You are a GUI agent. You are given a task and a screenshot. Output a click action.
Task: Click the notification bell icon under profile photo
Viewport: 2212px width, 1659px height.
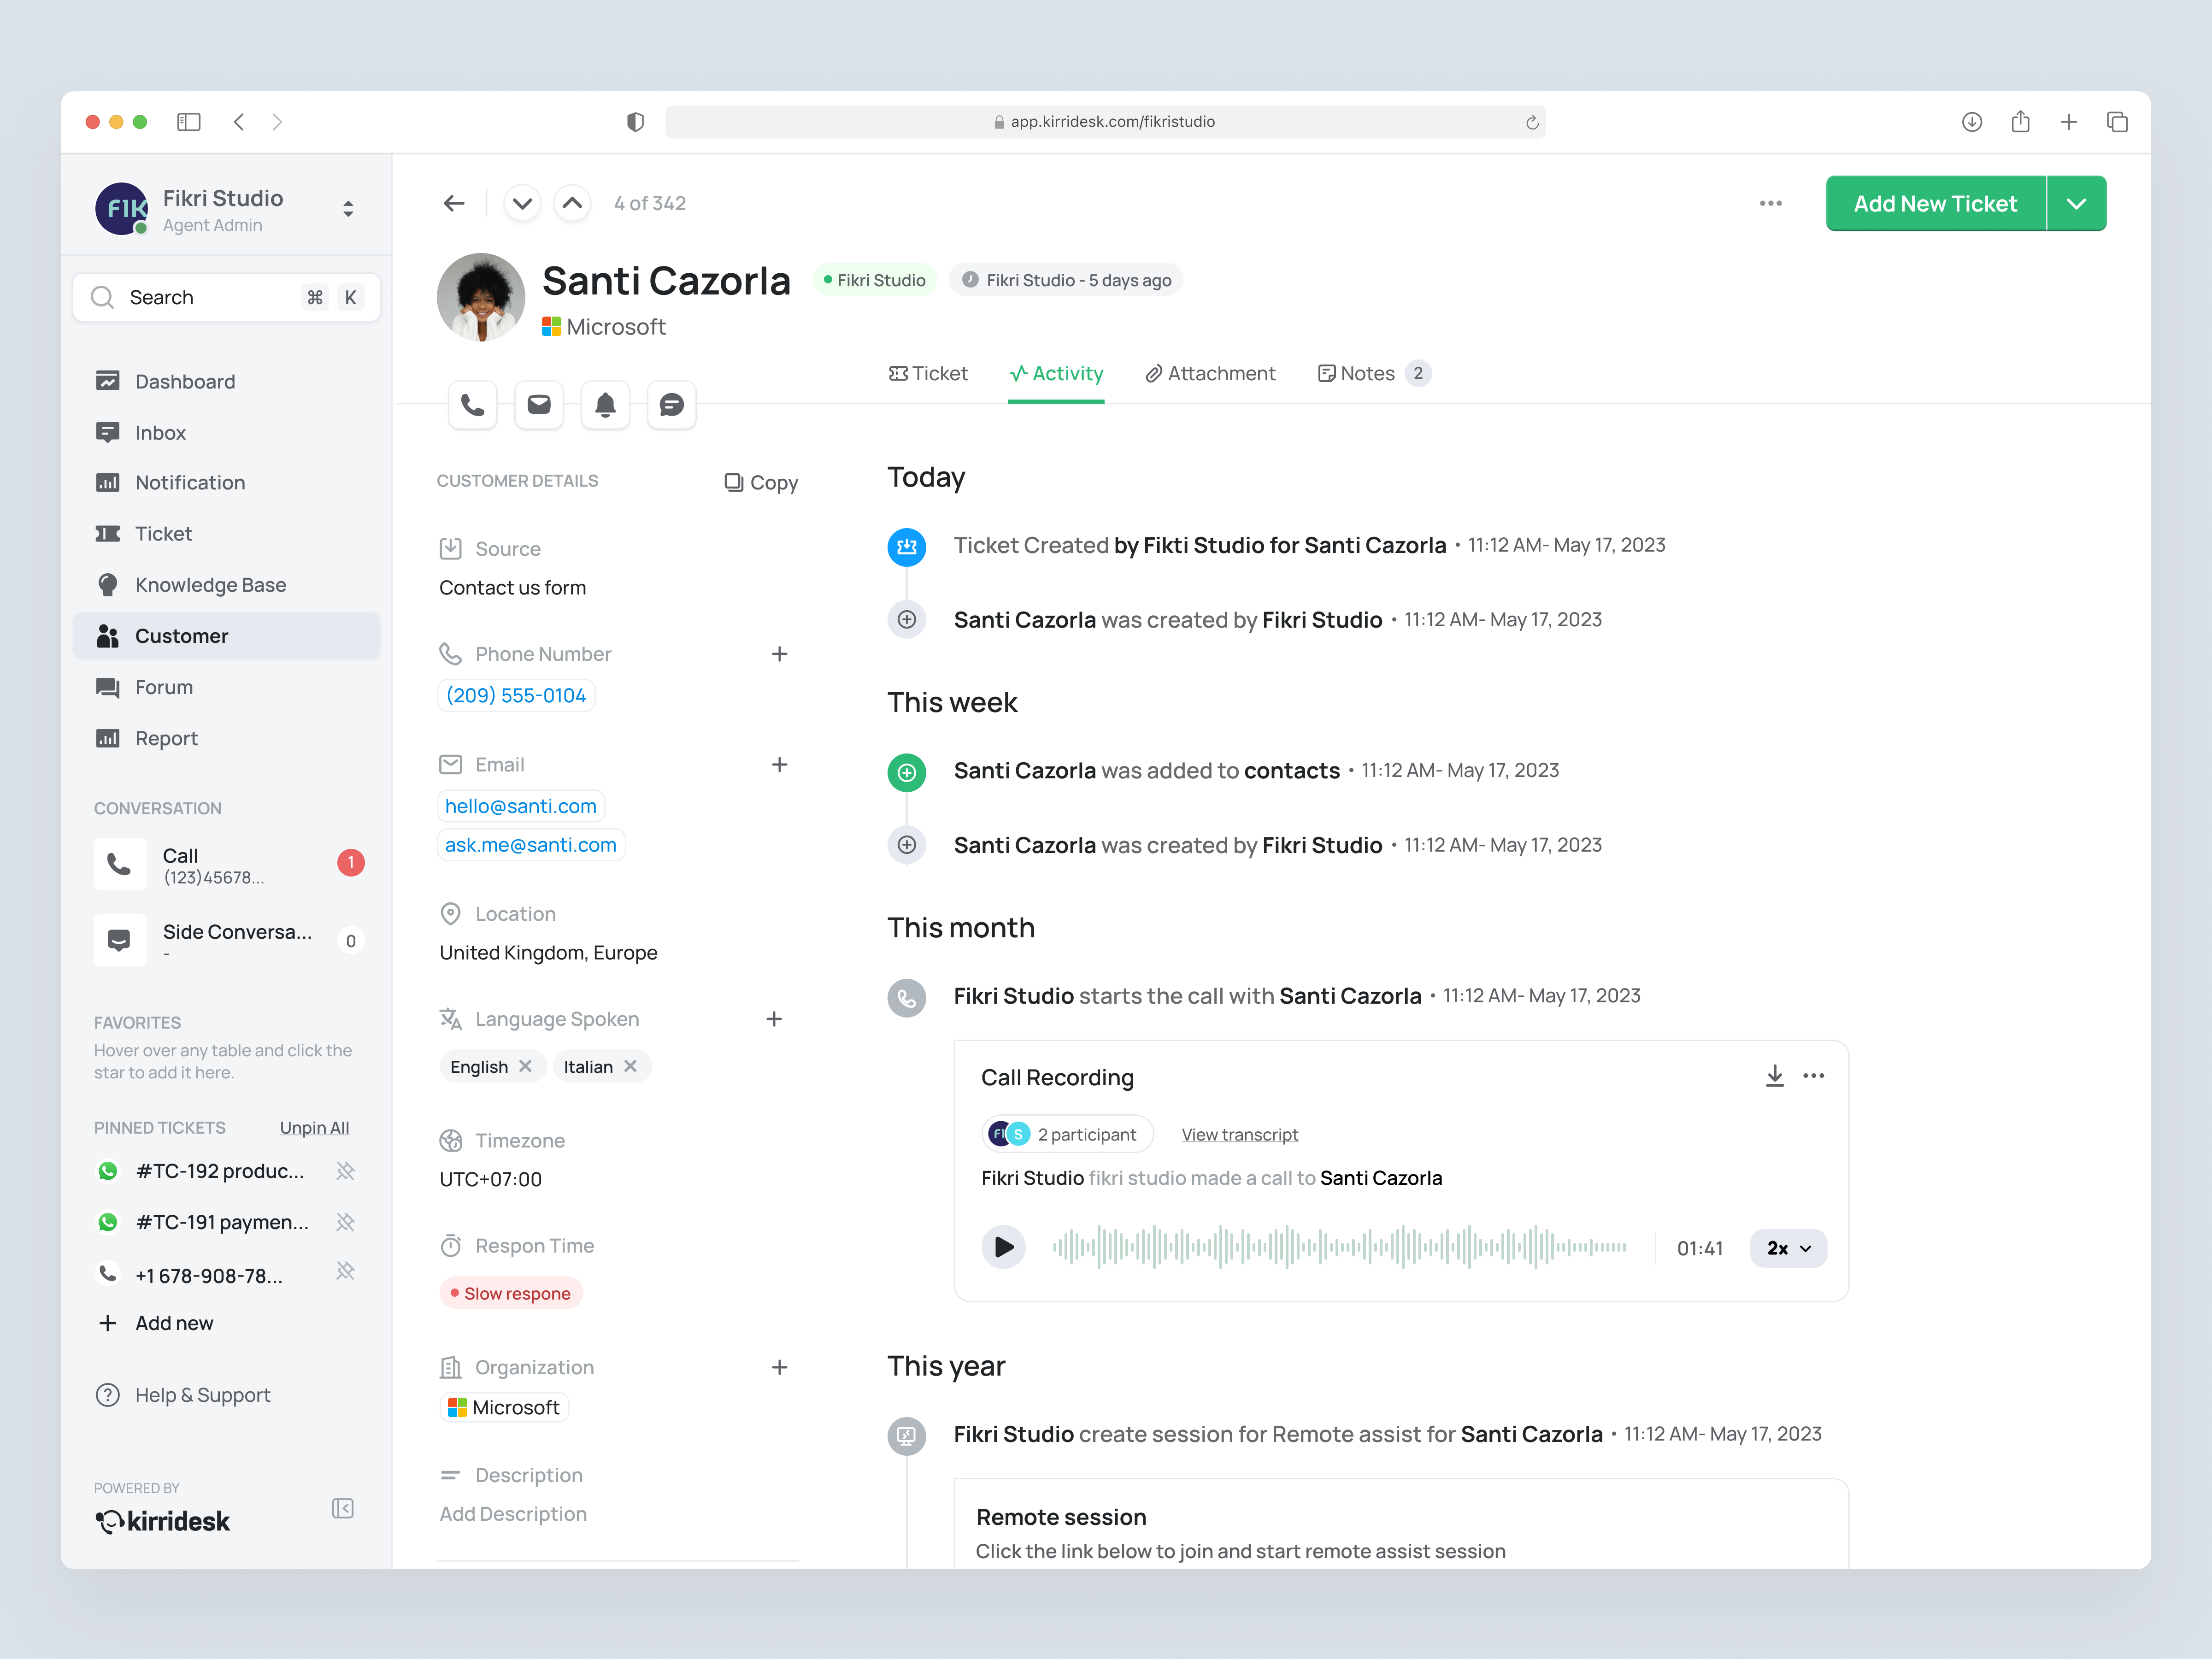click(605, 404)
